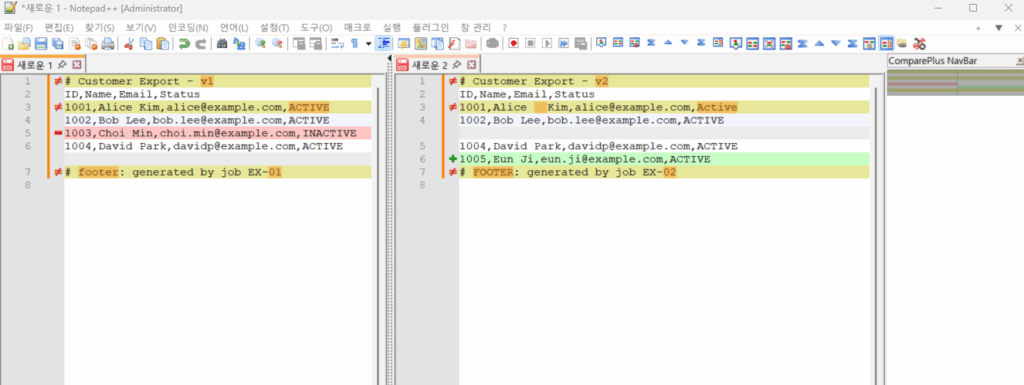
Task: Click the removed line 1003,Choi Min in left pane
Action: 218,133
